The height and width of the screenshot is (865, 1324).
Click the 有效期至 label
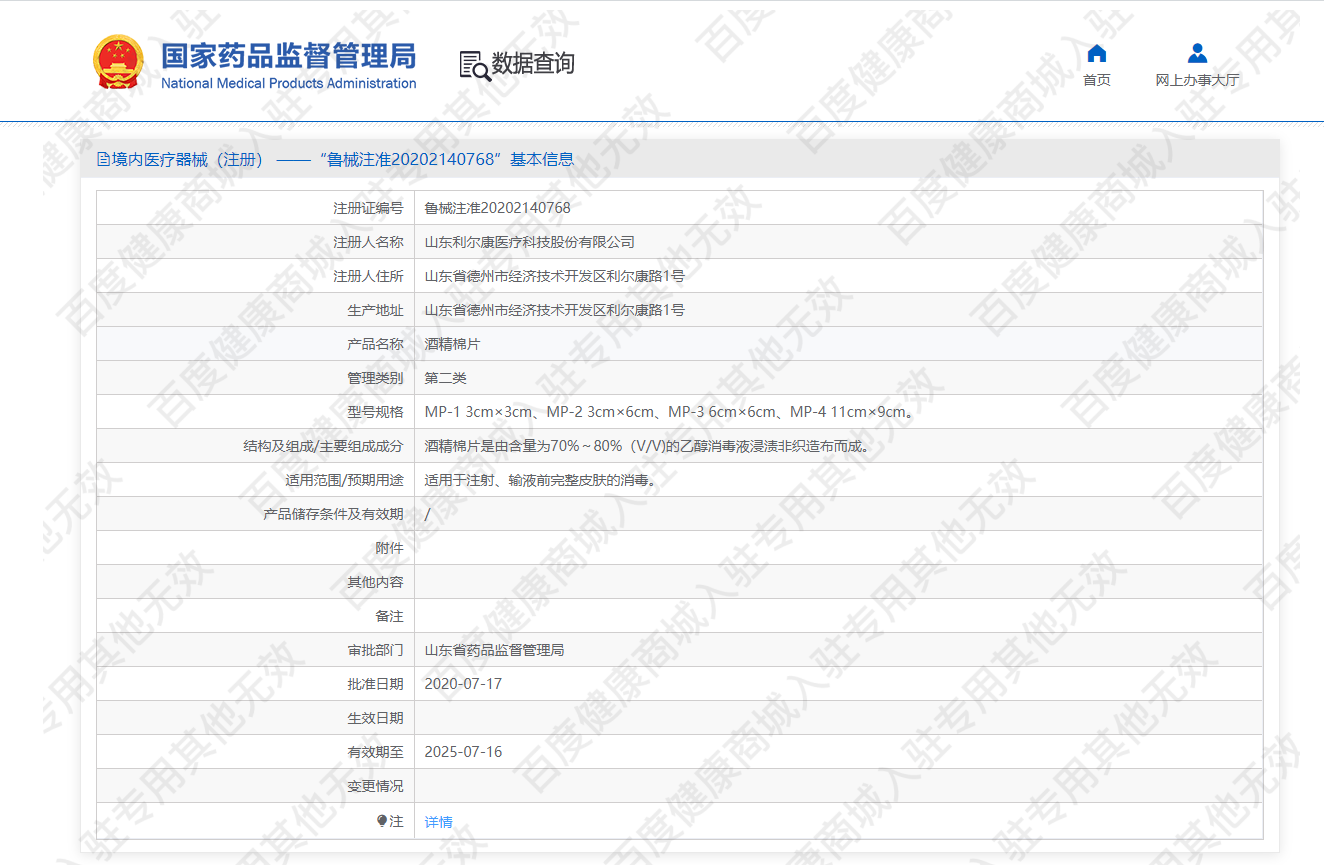click(375, 752)
